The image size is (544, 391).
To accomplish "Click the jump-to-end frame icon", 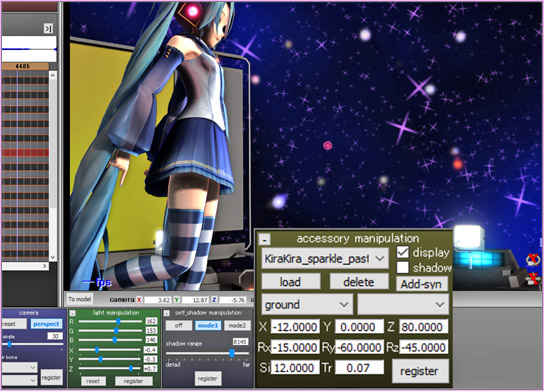I will (48, 28).
